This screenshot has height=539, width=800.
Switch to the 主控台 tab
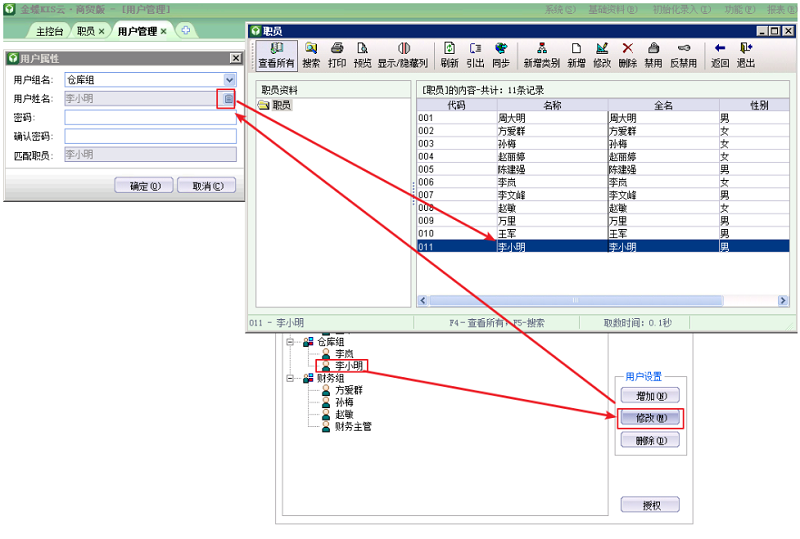coord(49,31)
